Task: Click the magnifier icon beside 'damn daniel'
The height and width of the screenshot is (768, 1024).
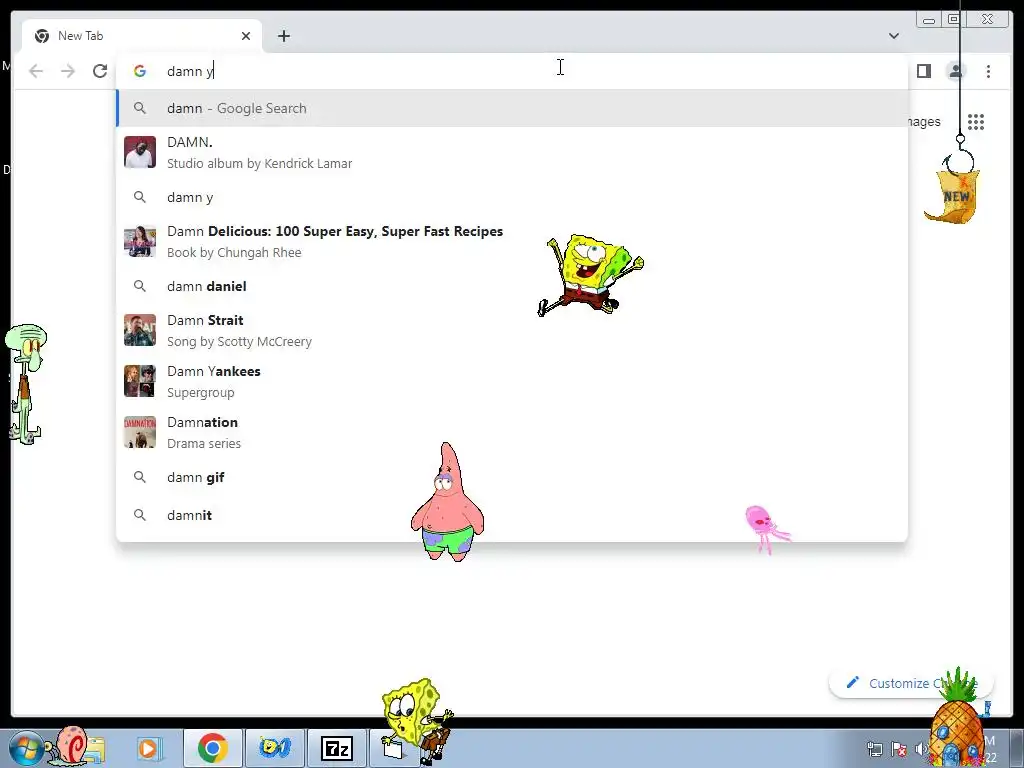Action: point(140,286)
